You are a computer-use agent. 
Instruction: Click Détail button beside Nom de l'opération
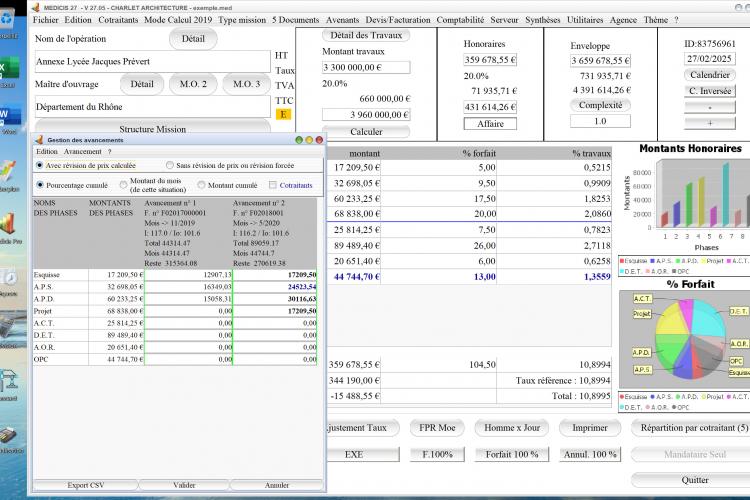tap(193, 39)
